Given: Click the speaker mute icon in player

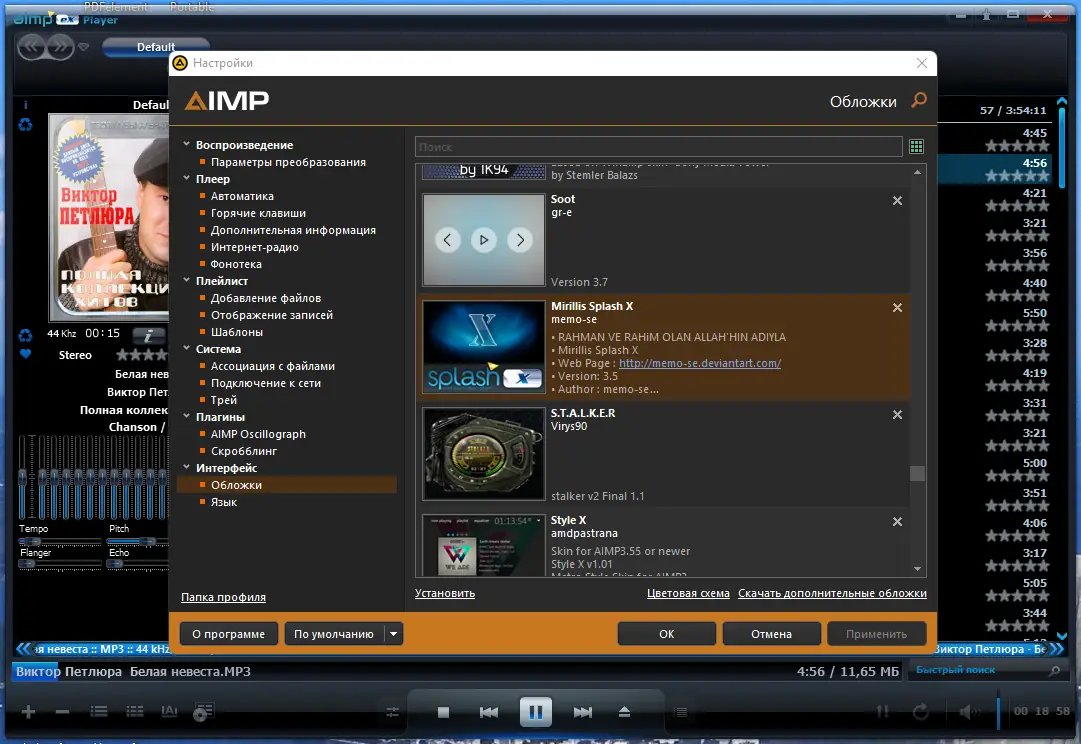Looking at the screenshot, I should point(968,712).
